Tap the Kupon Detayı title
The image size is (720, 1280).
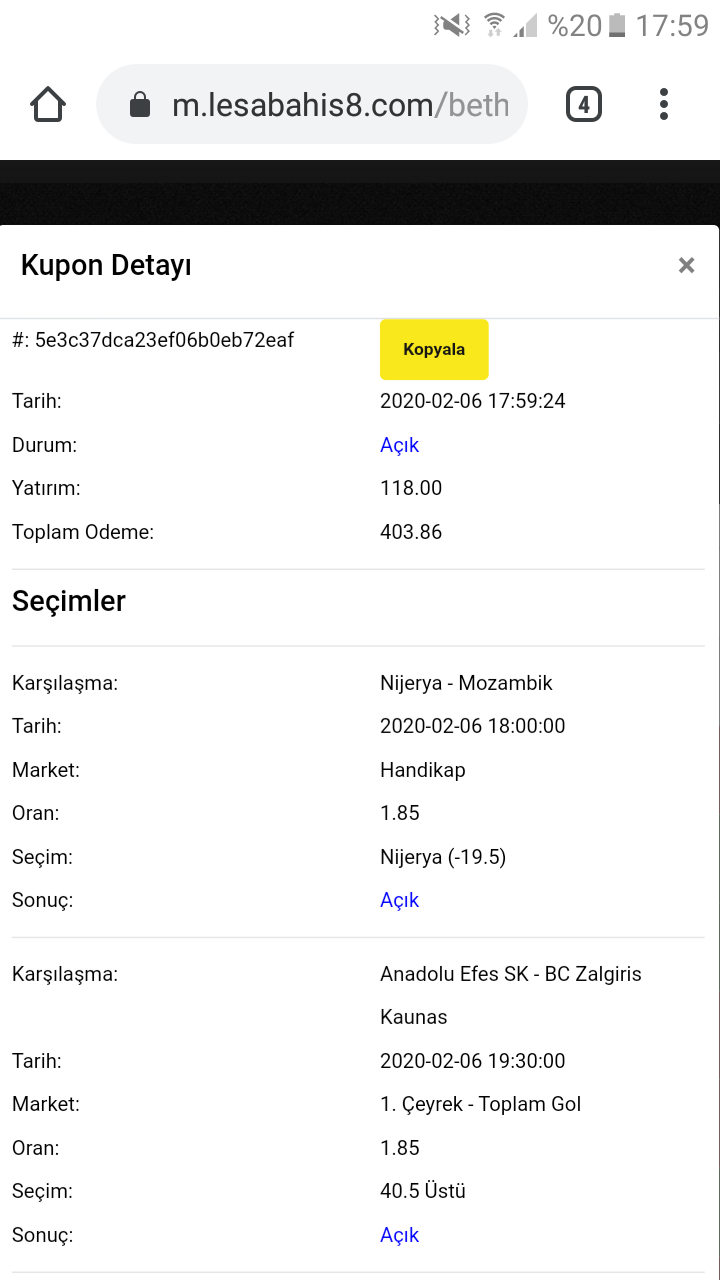tap(106, 265)
